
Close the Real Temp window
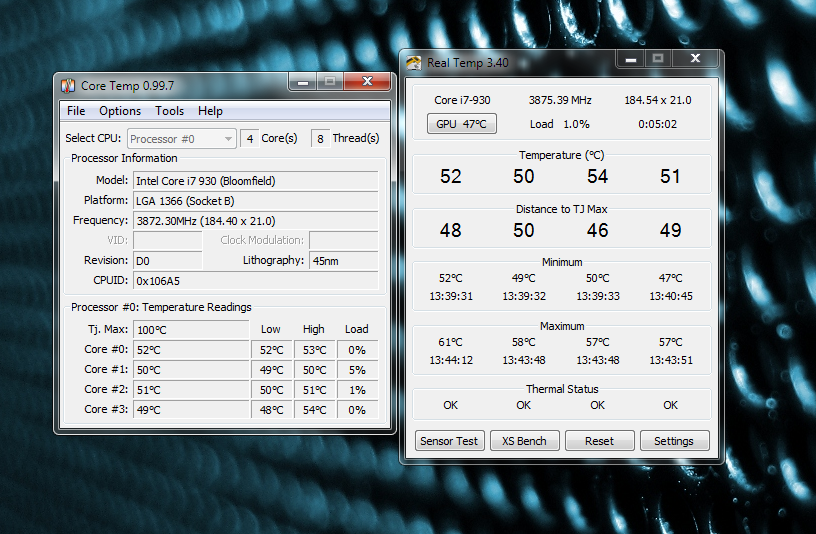[695, 59]
